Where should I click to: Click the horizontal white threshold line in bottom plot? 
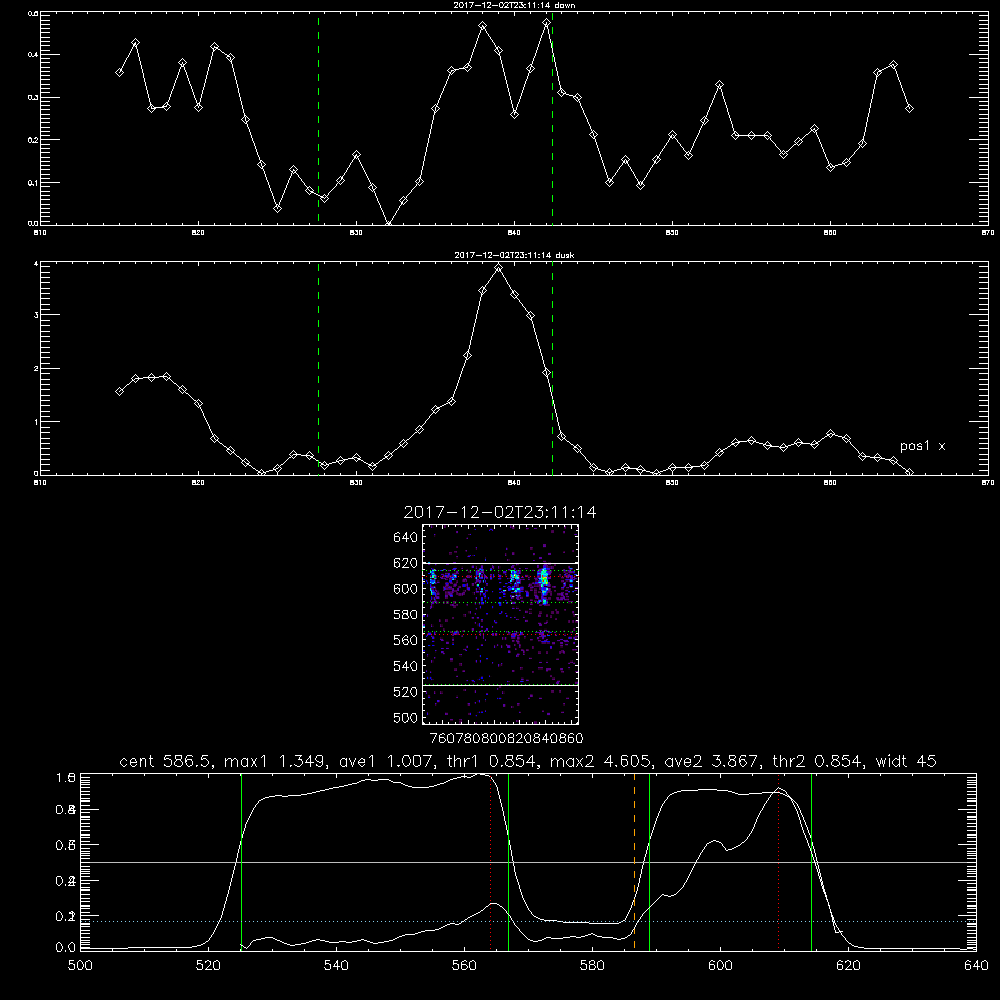click(x=526, y=862)
